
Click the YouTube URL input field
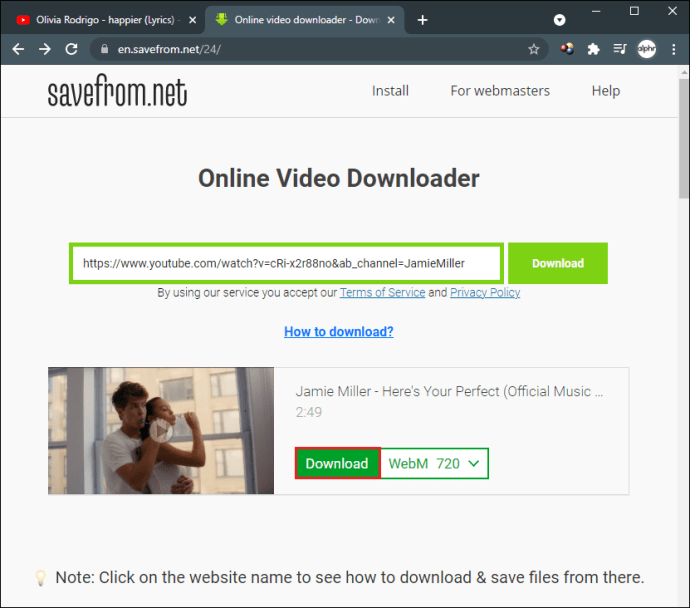coord(286,263)
